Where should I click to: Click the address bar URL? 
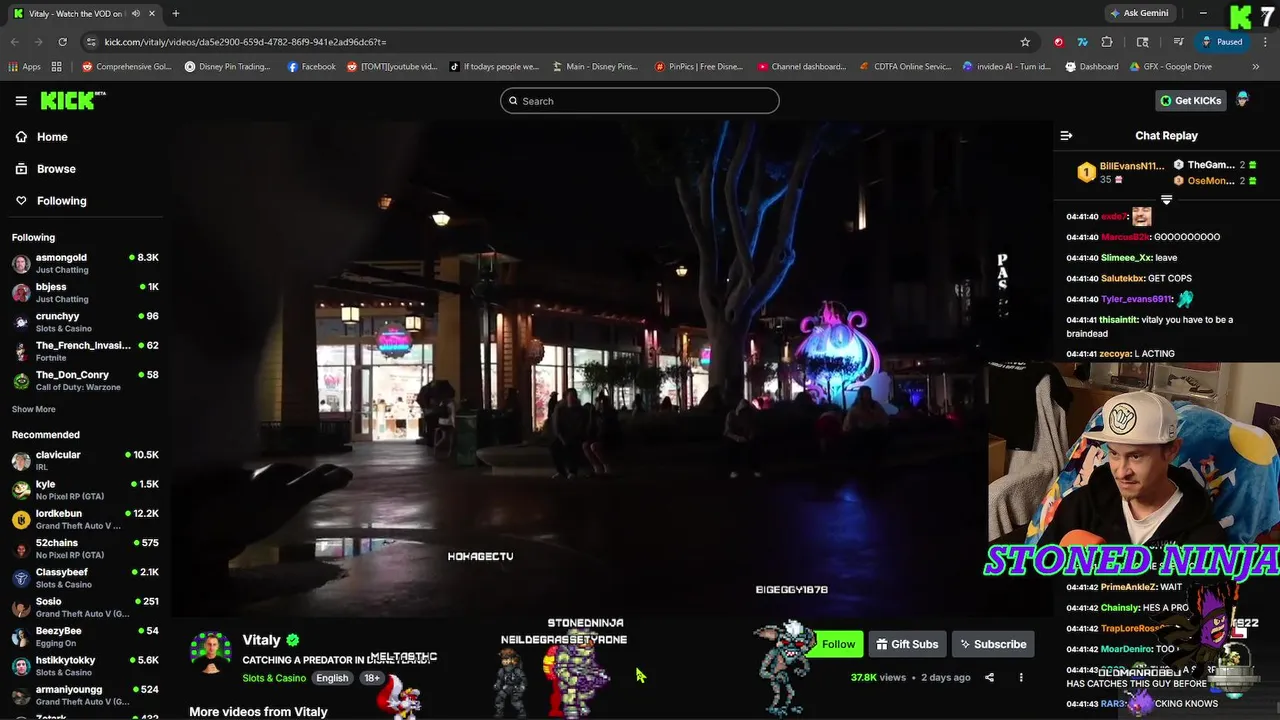(245, 42)
